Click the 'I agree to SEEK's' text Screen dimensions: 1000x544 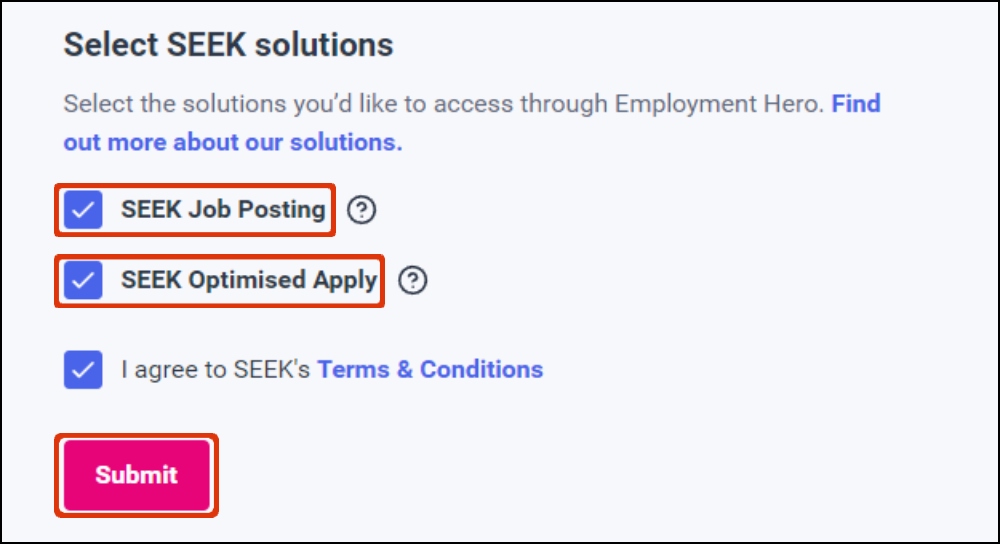[215, 369]
